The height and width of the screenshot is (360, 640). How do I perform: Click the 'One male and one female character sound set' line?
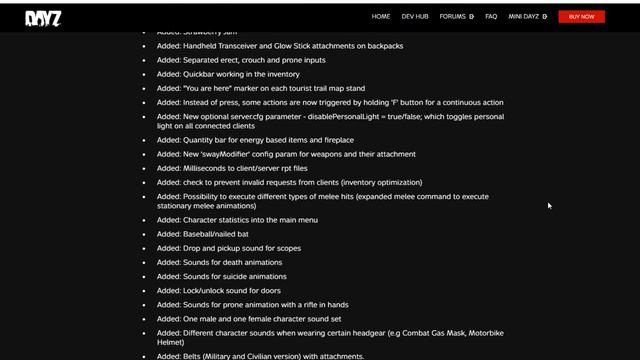249,319
